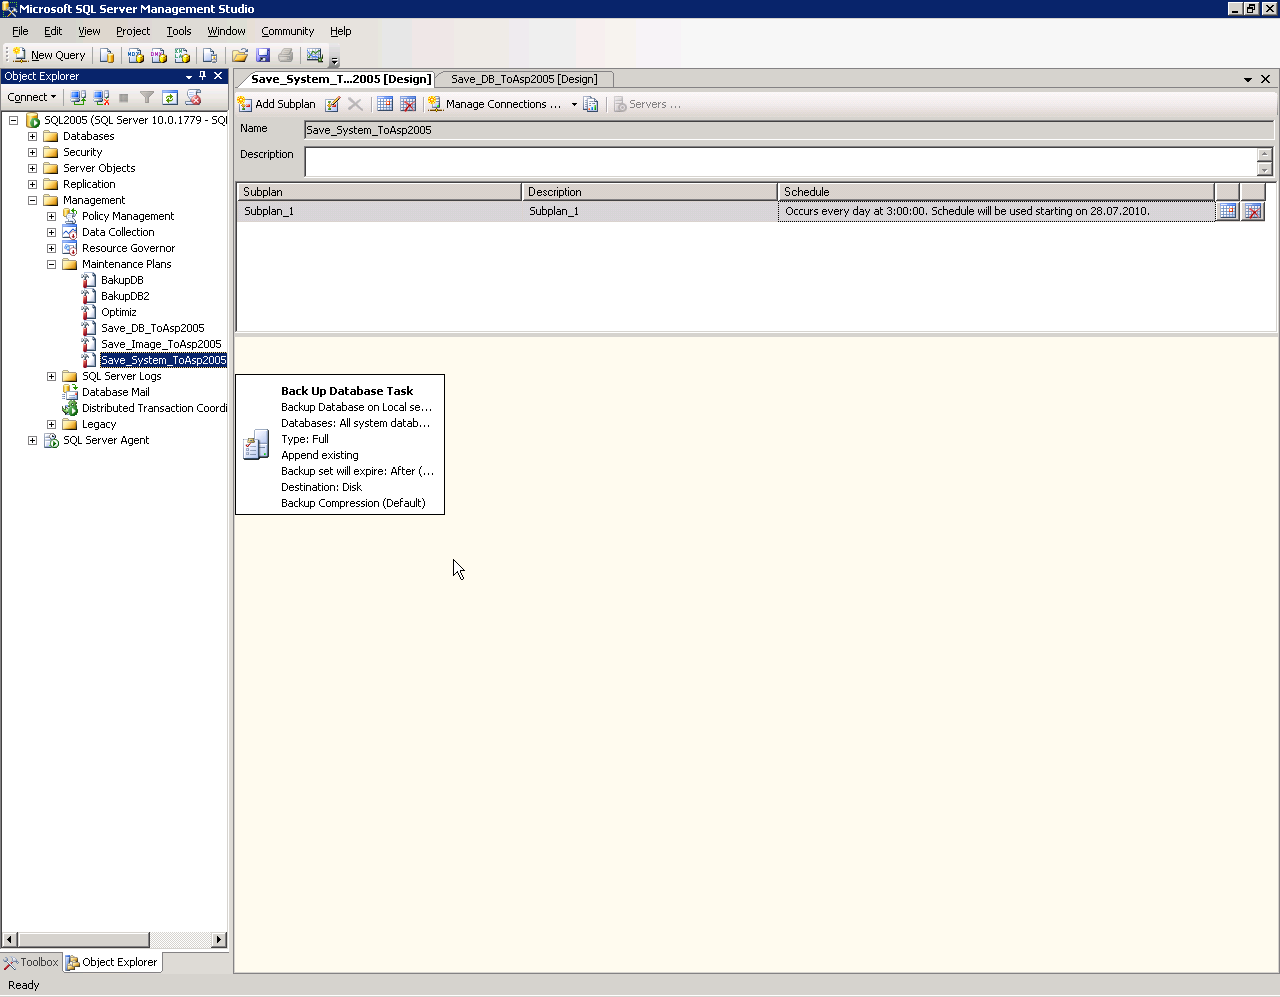Click Add Subplan in designer toolbar

pyautogui.click(x=277, y=104)
